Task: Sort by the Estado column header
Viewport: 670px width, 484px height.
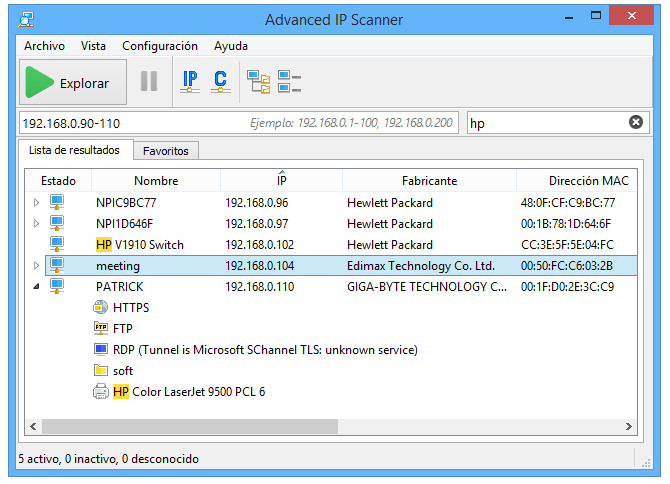Action: [58, 181]
